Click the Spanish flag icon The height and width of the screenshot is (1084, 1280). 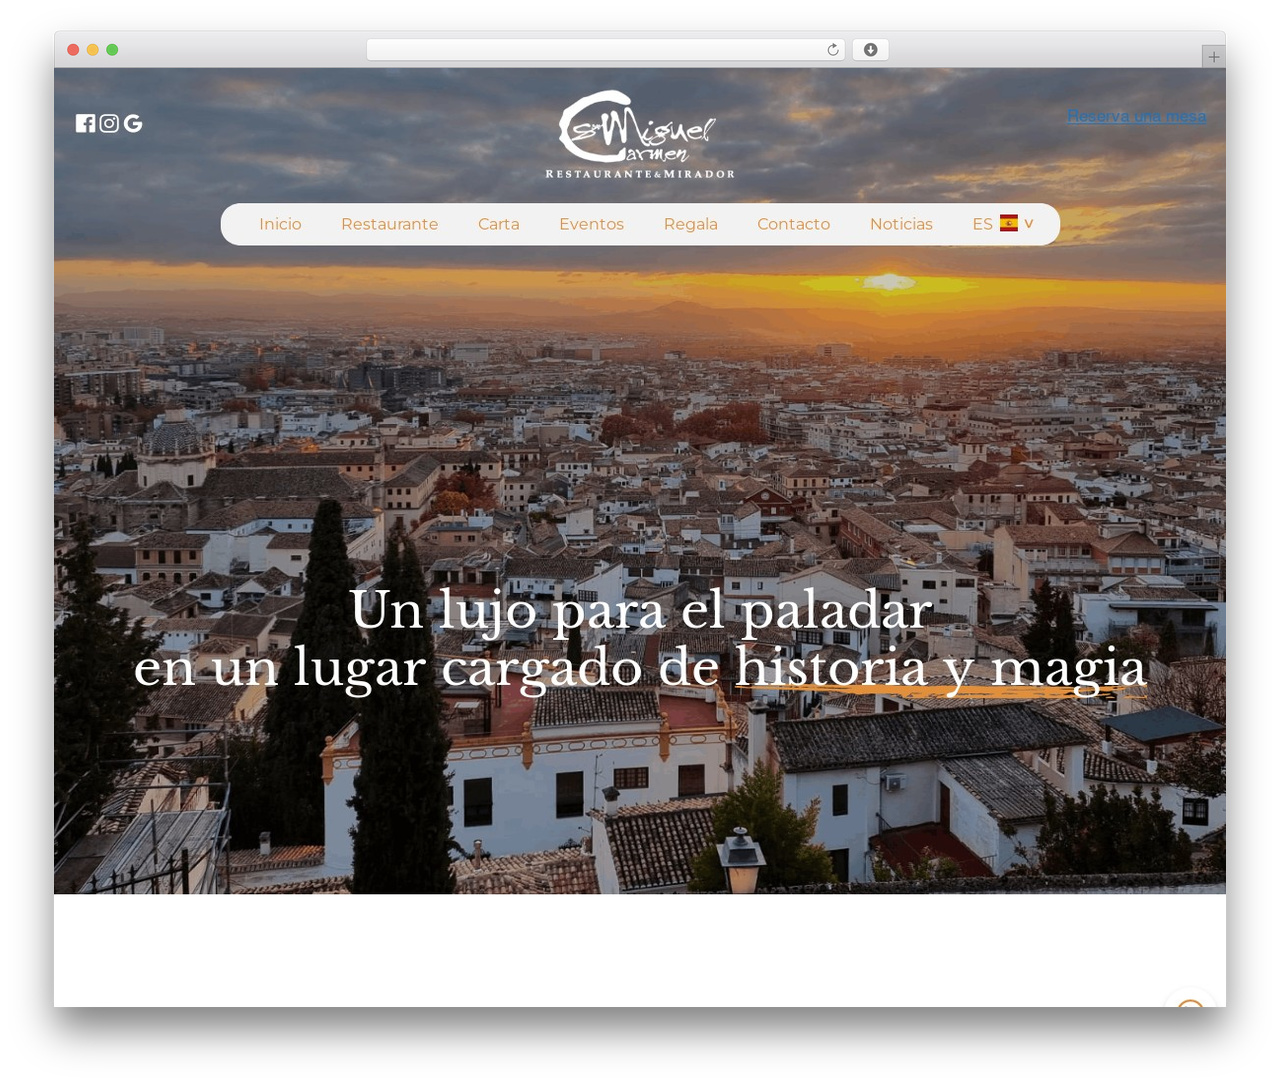click(1009, 223)
